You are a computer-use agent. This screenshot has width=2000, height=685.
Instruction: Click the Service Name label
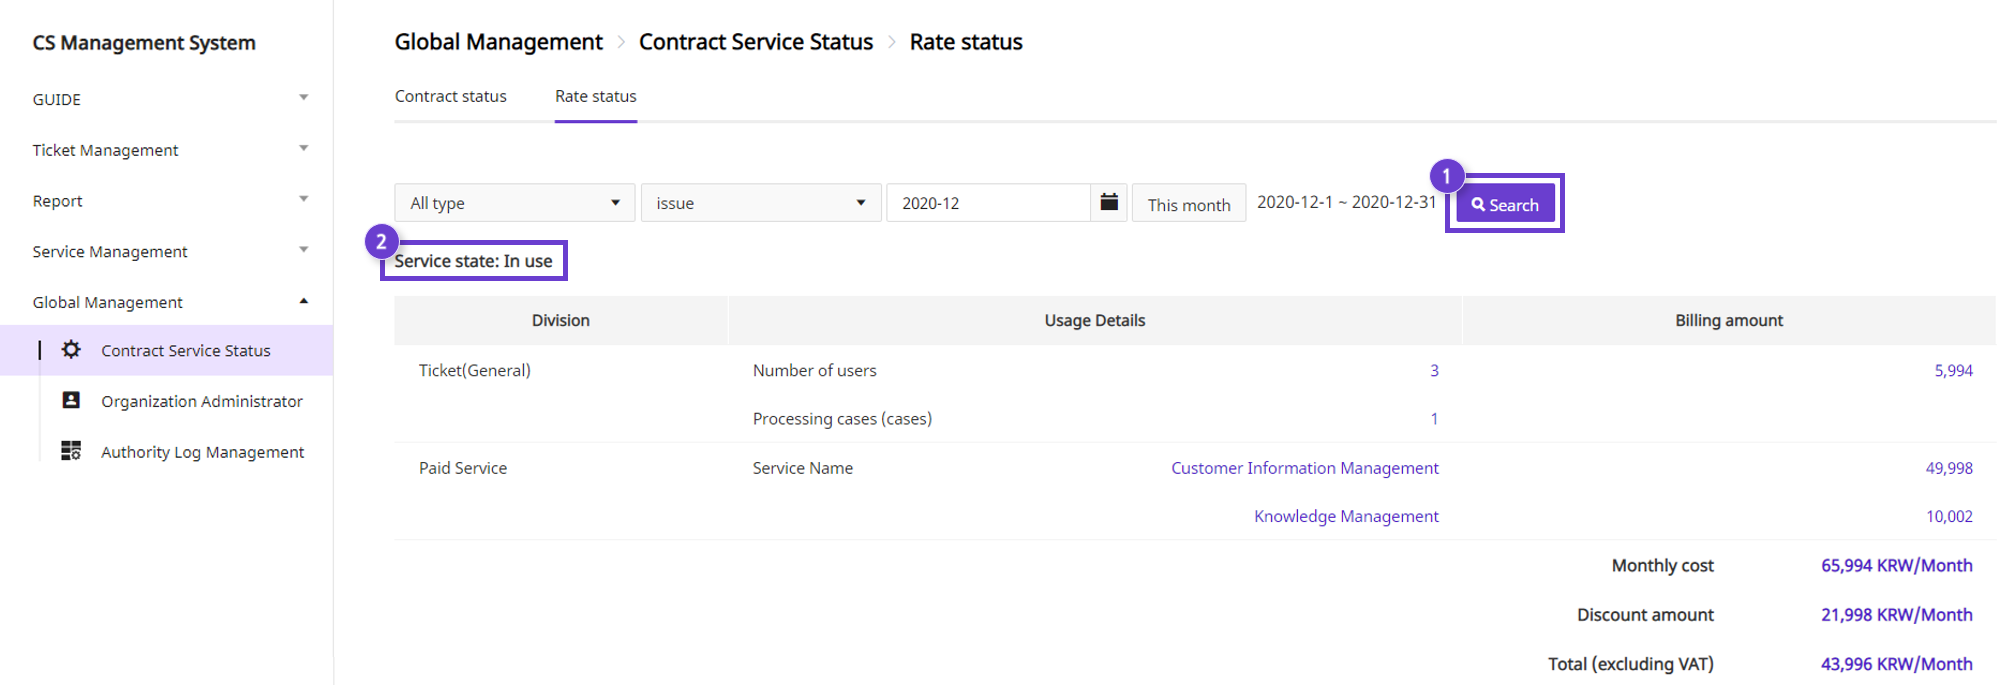click(803, 468)
